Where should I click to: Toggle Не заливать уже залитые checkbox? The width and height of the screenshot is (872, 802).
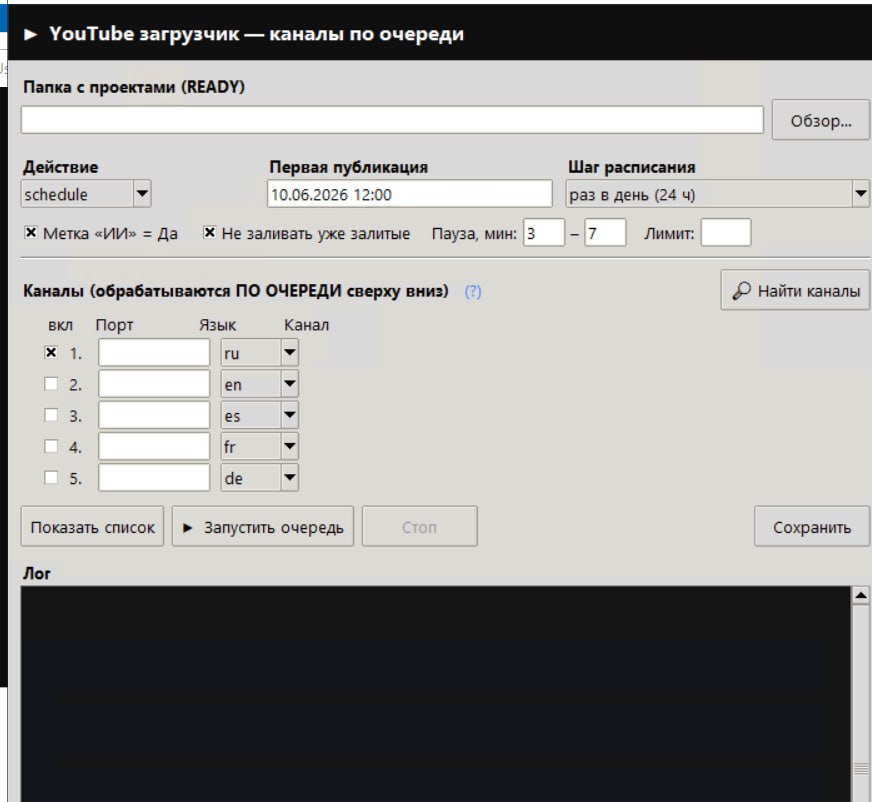pos(209,232)
